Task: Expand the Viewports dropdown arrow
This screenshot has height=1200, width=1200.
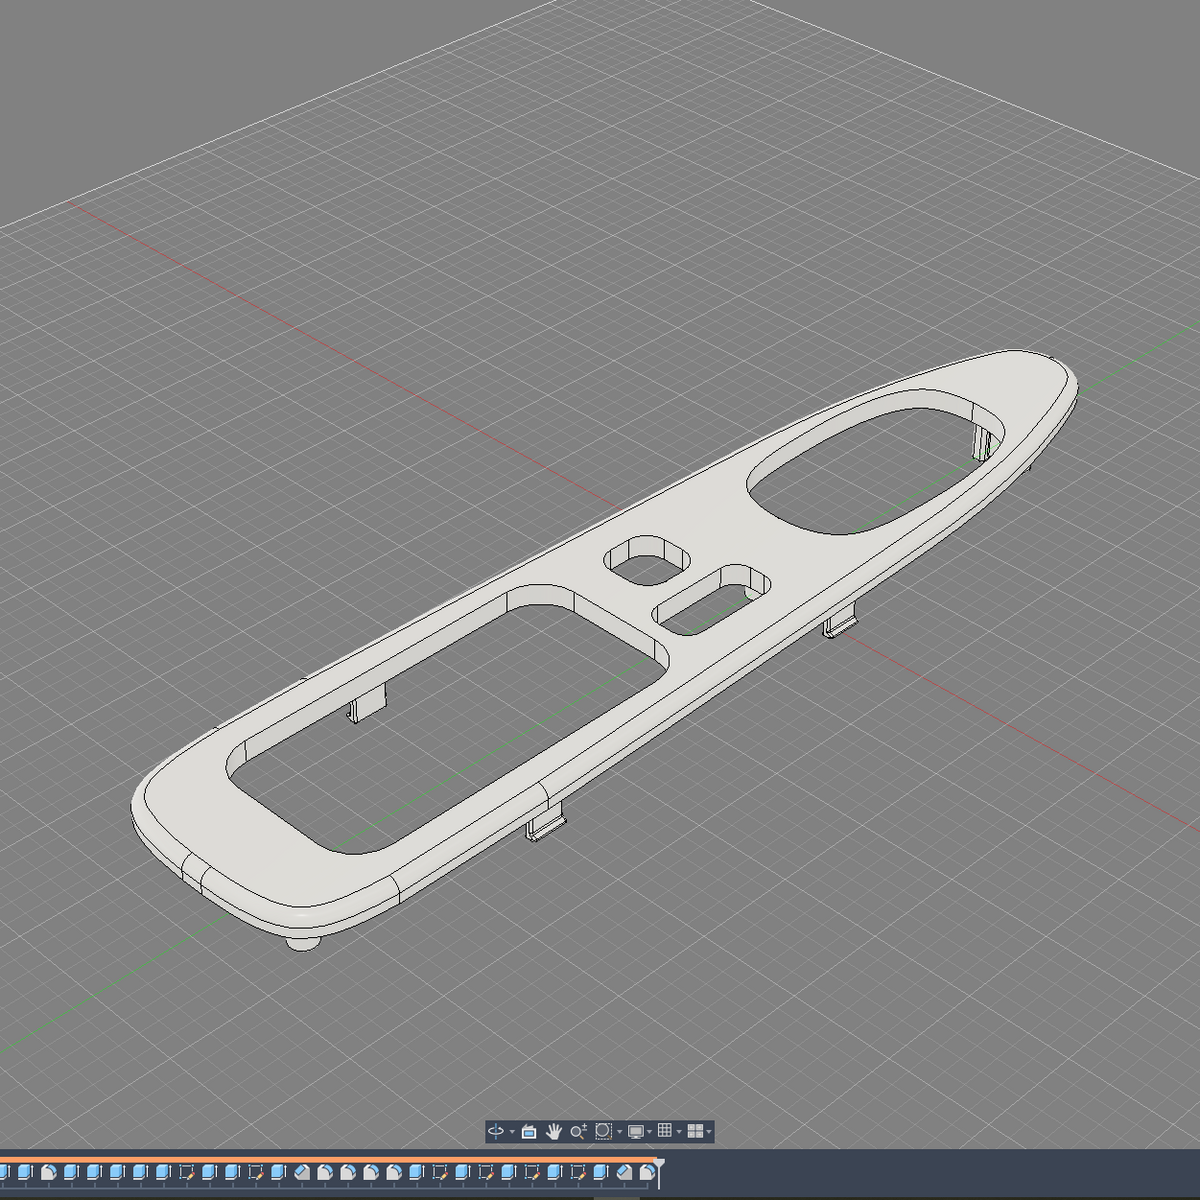Action: tap(709, 1132)
